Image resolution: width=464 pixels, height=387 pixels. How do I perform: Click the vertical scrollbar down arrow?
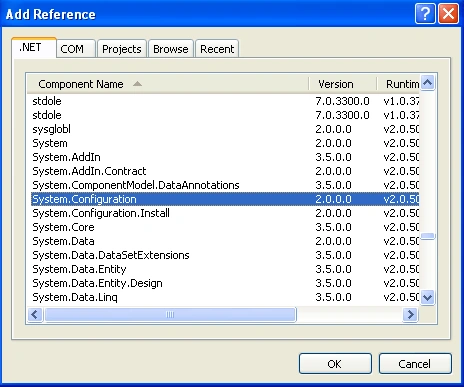click(x=428, y=297)
